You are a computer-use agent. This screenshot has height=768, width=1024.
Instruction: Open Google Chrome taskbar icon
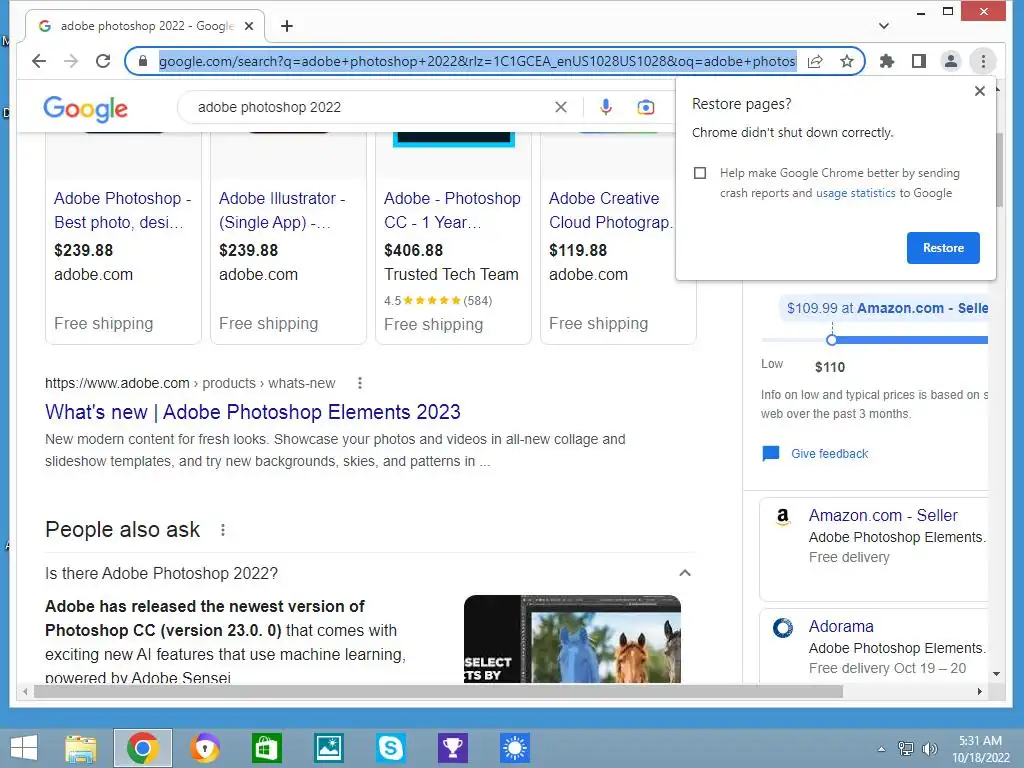point(143,748)
